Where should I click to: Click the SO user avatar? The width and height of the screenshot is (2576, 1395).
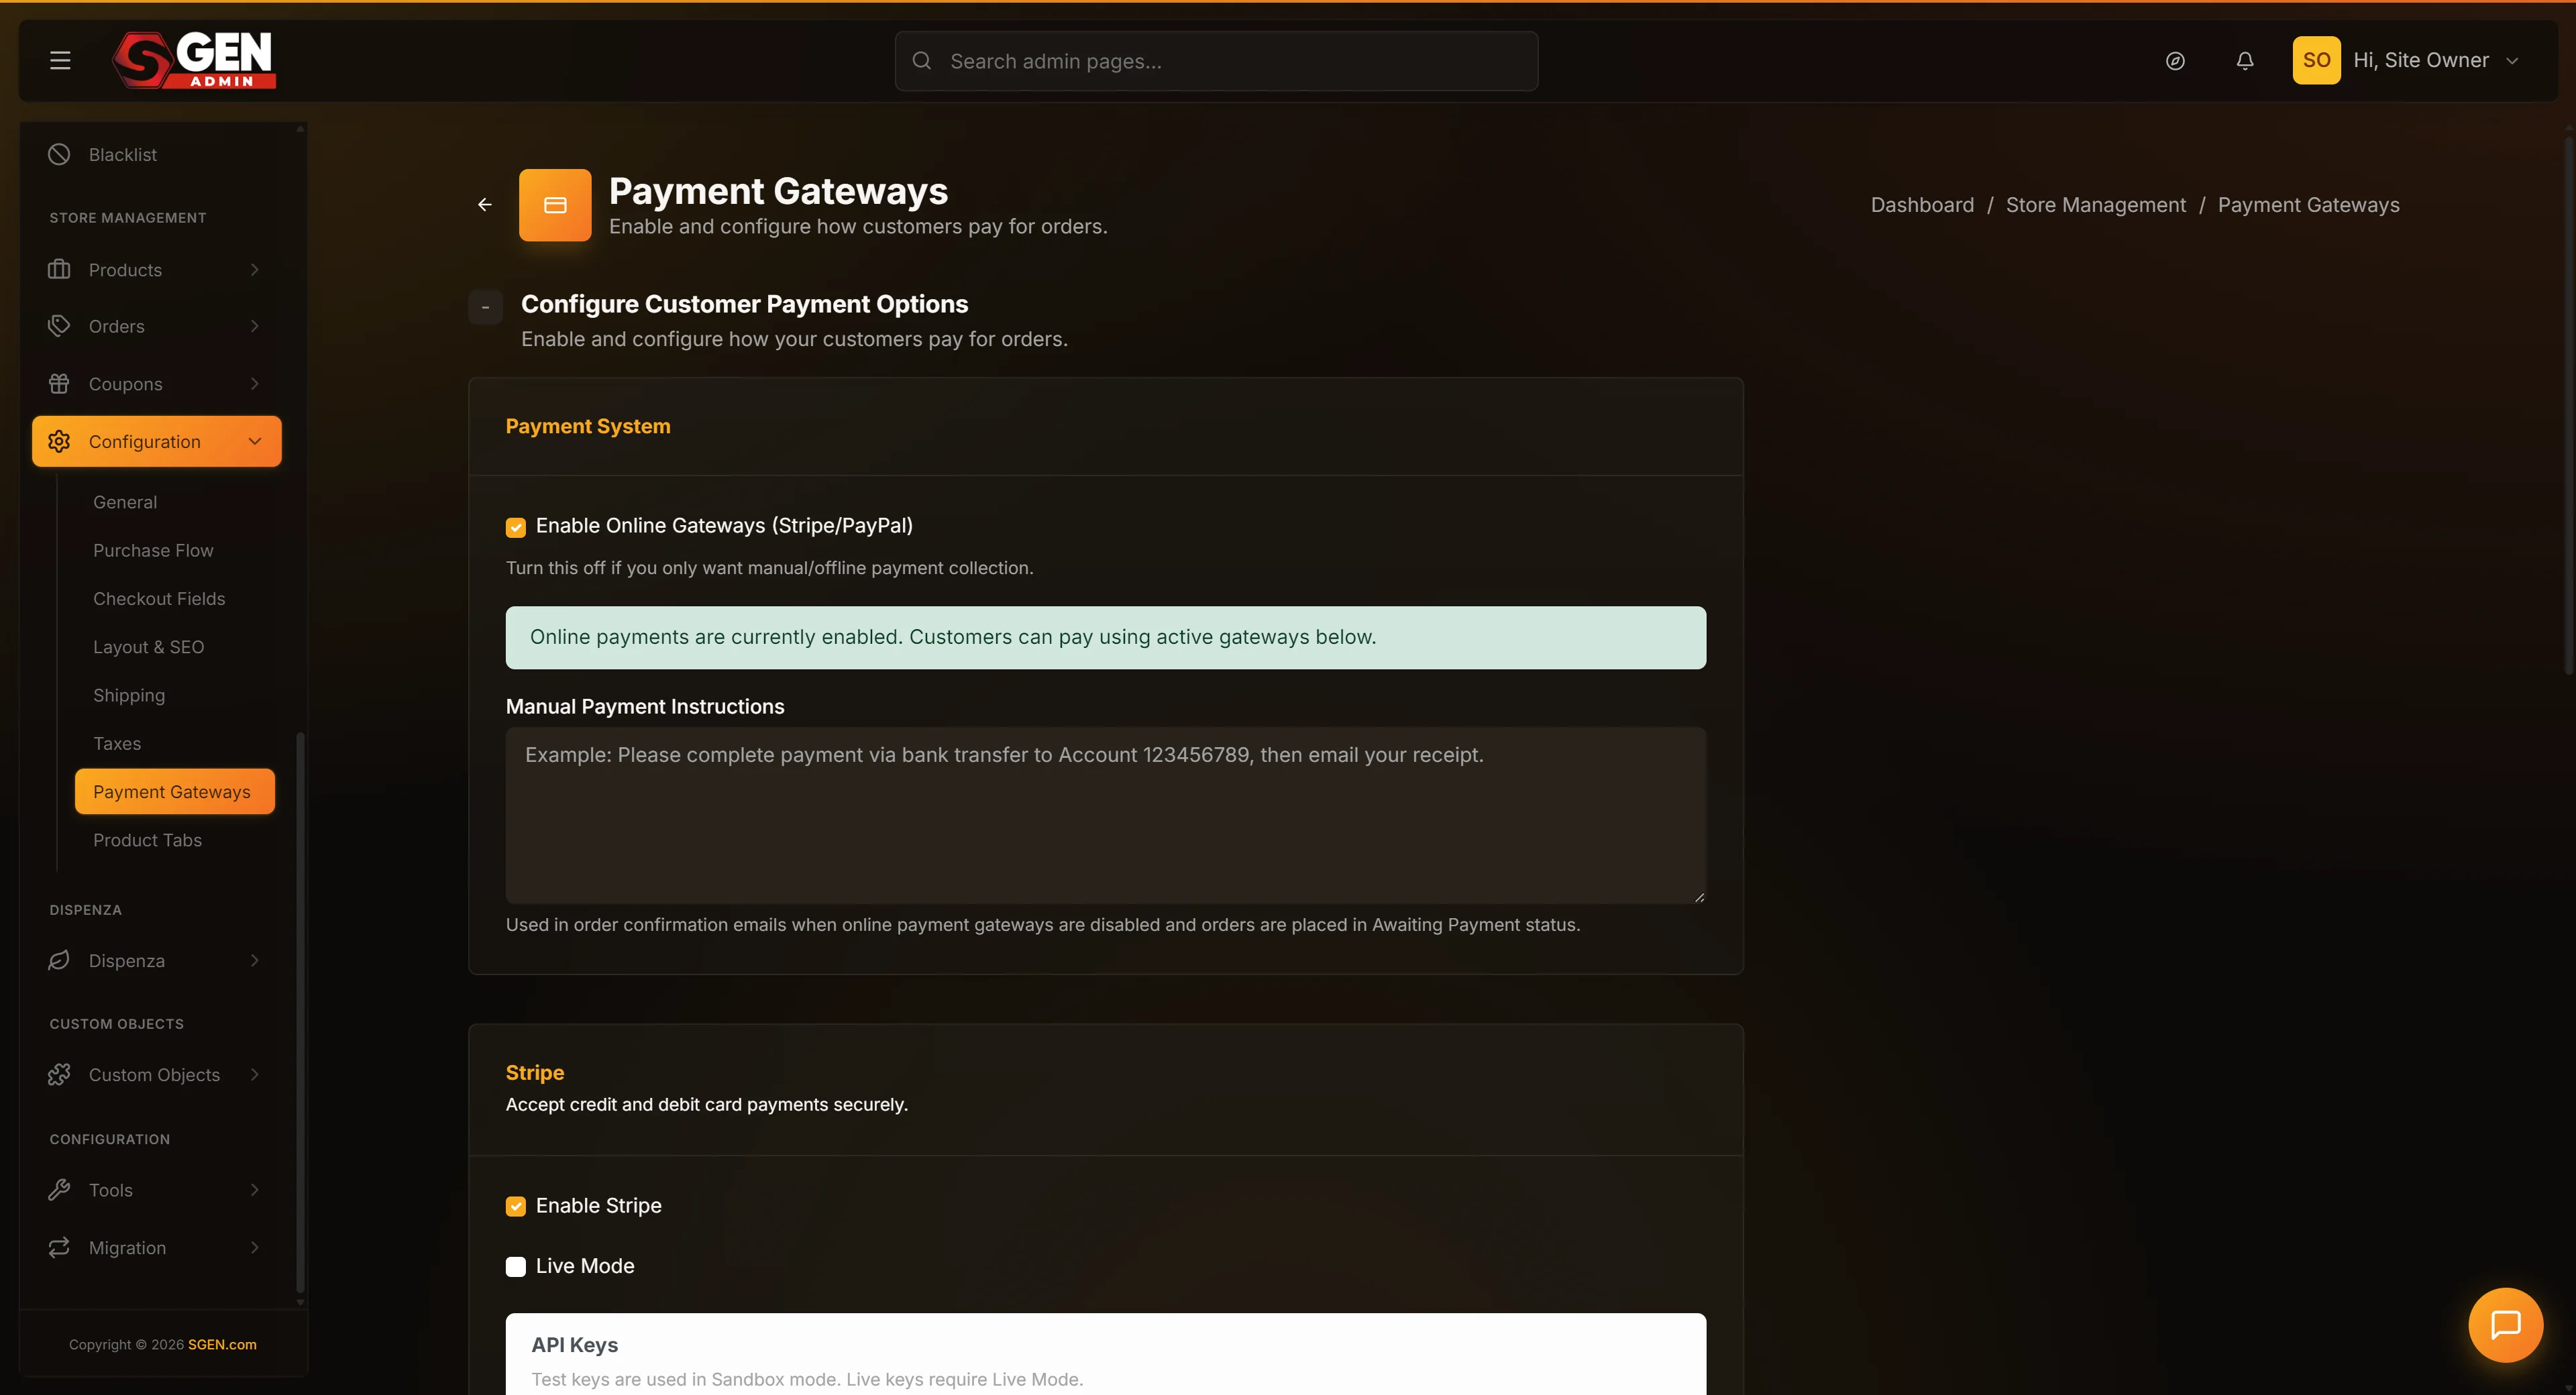point(2316,61)
